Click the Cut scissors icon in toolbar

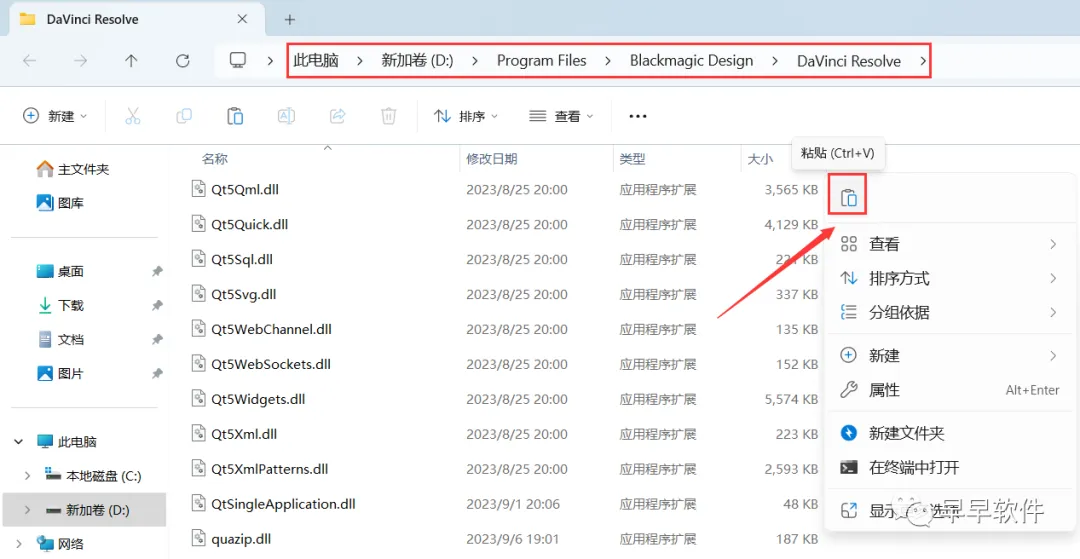pos(133,116)
